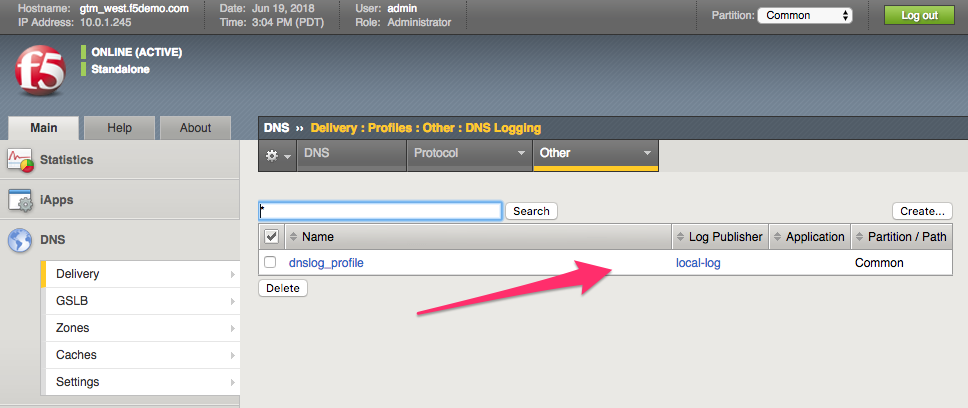
Task: Click the Search button
Action: 531,211
